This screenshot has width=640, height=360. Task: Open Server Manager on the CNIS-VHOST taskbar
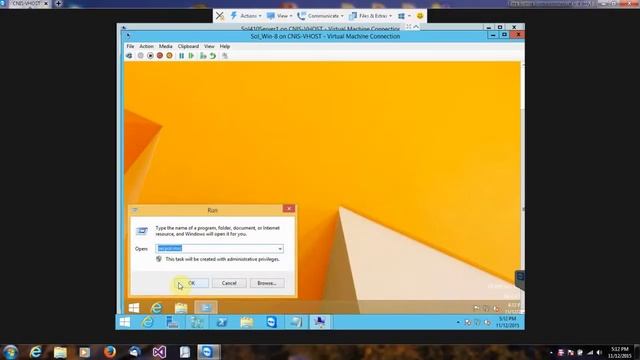[172, 322]
